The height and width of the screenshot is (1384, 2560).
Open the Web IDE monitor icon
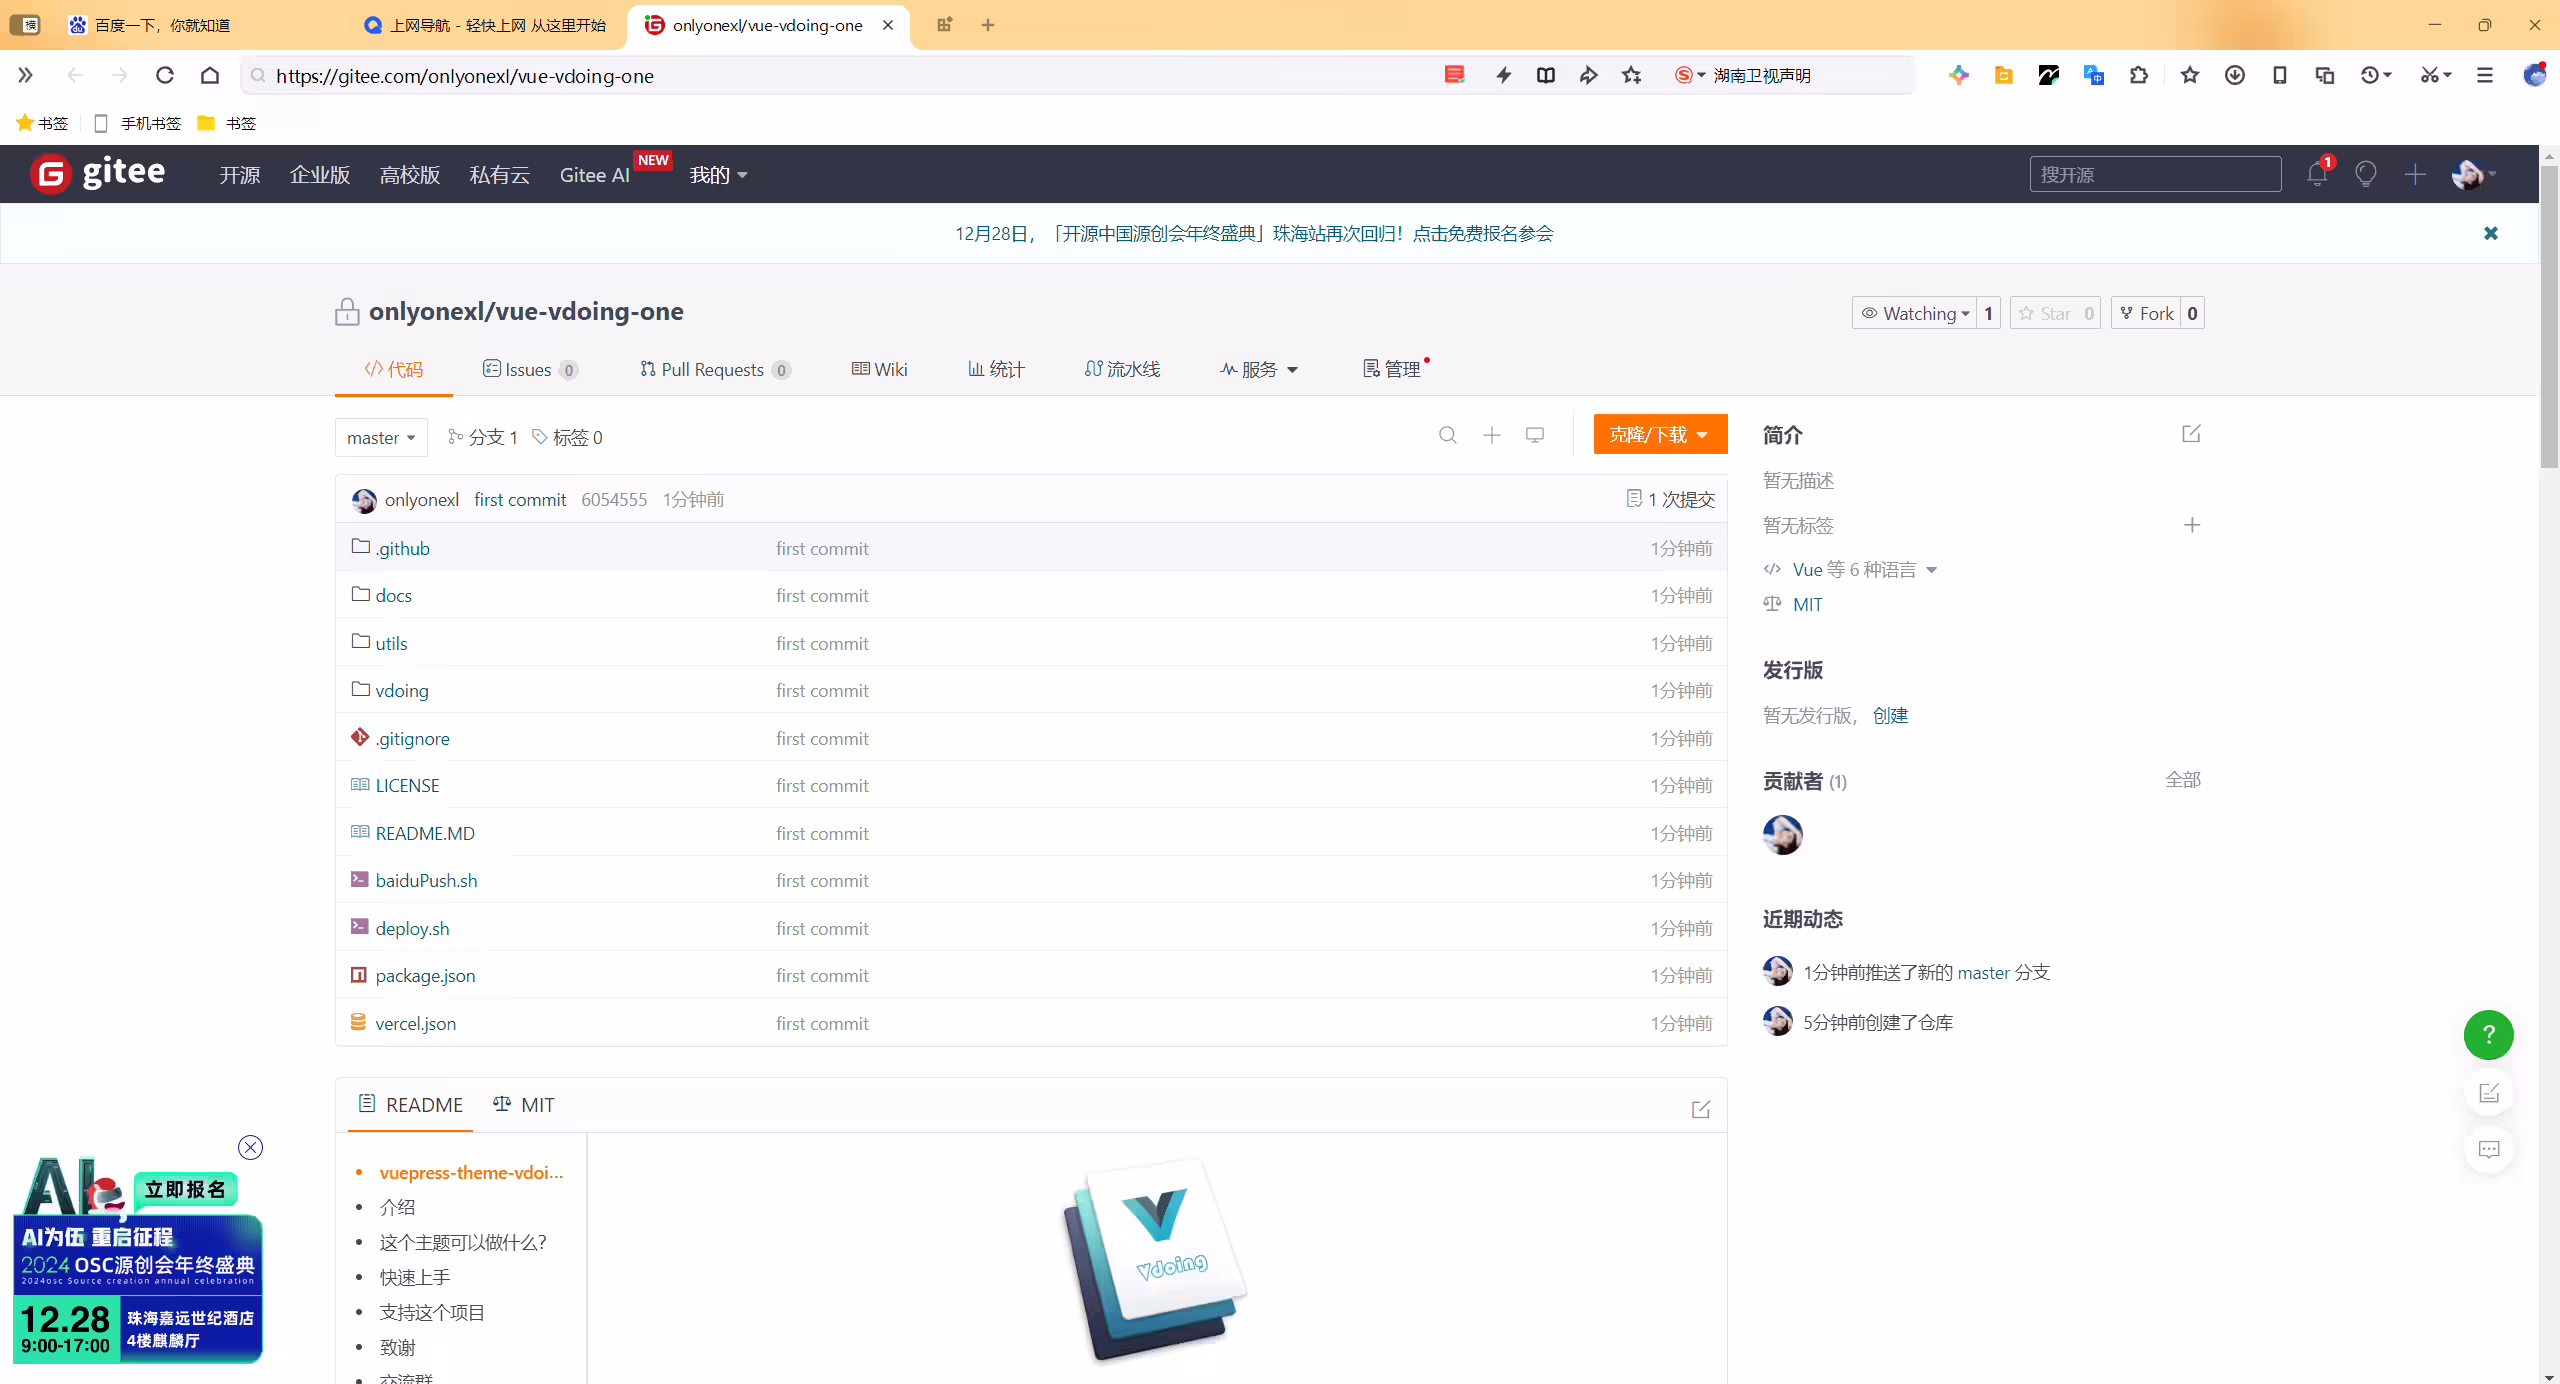[x=1535, y=435]
